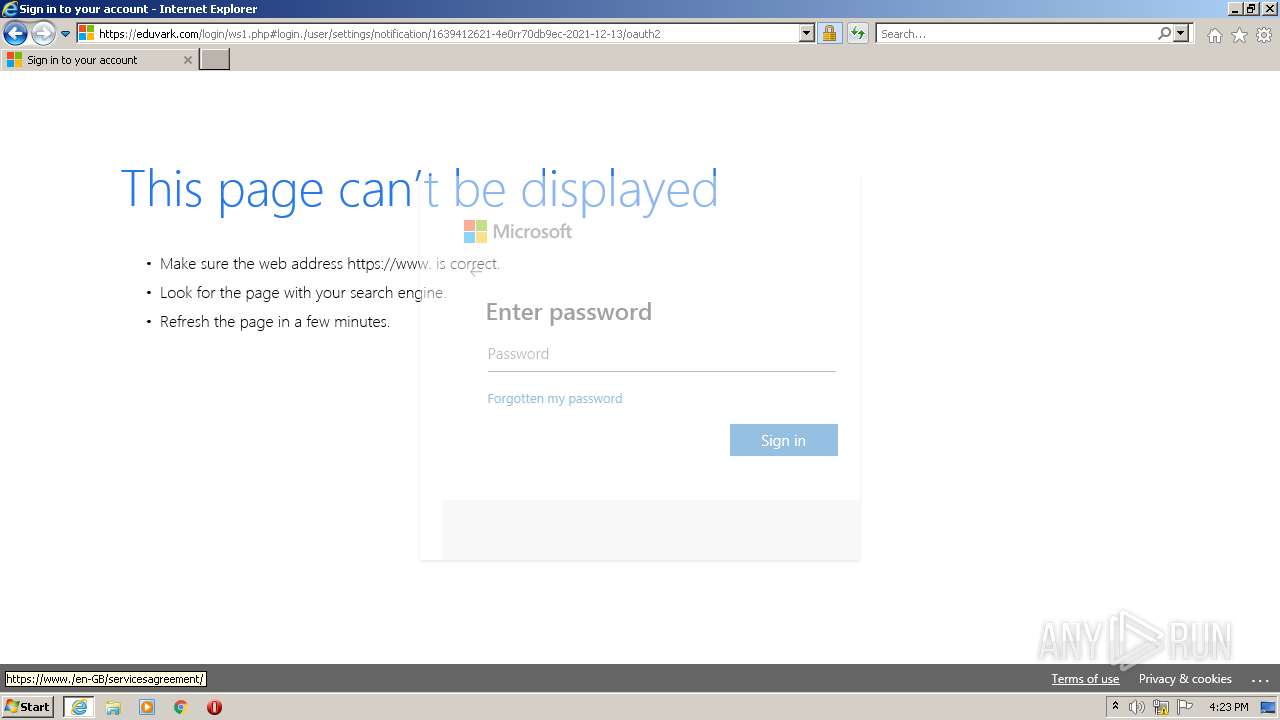Click the network tray icon
Screen dimensions: 1280x720
coord(1161,707)
